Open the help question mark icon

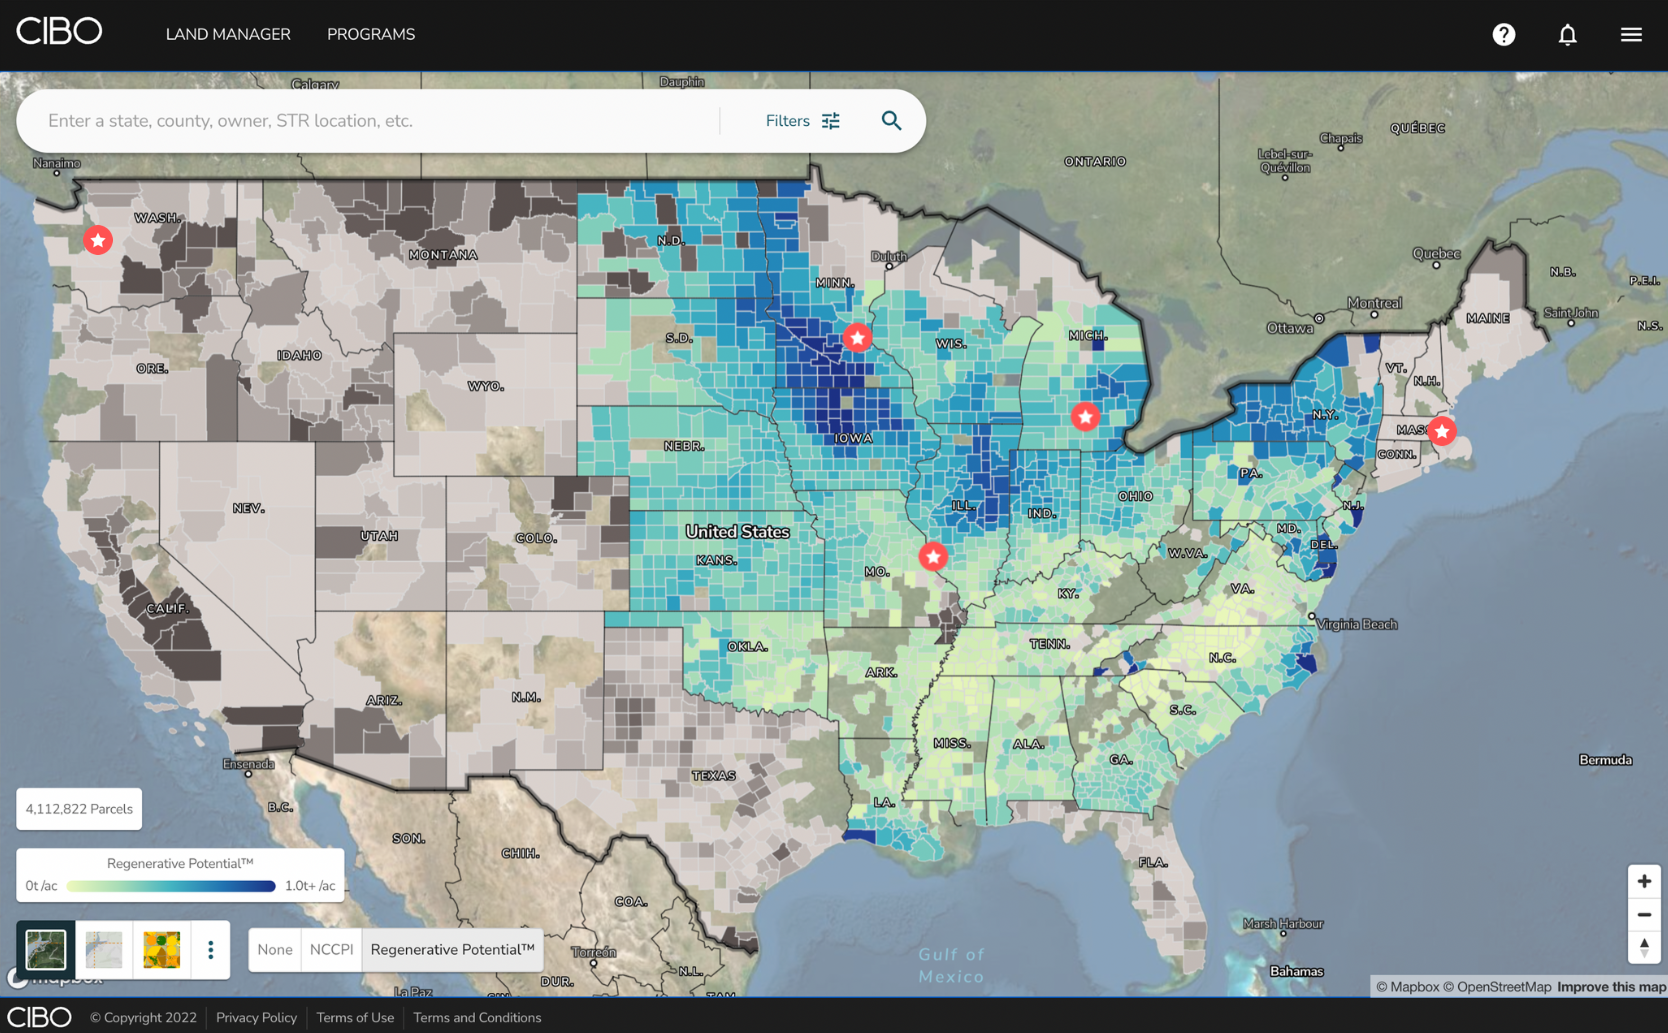point(1503,34)
